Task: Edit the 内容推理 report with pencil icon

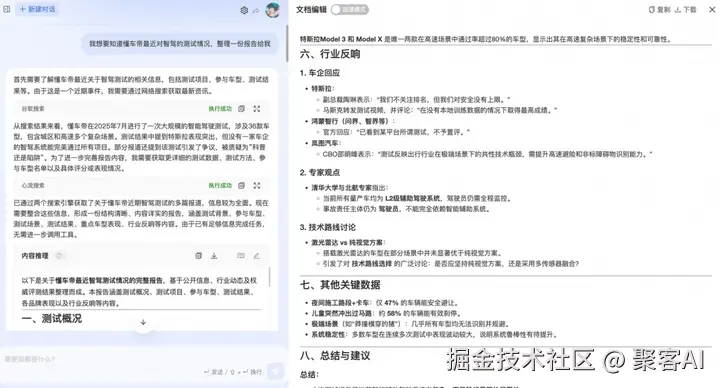Action: tap(256, 256)
